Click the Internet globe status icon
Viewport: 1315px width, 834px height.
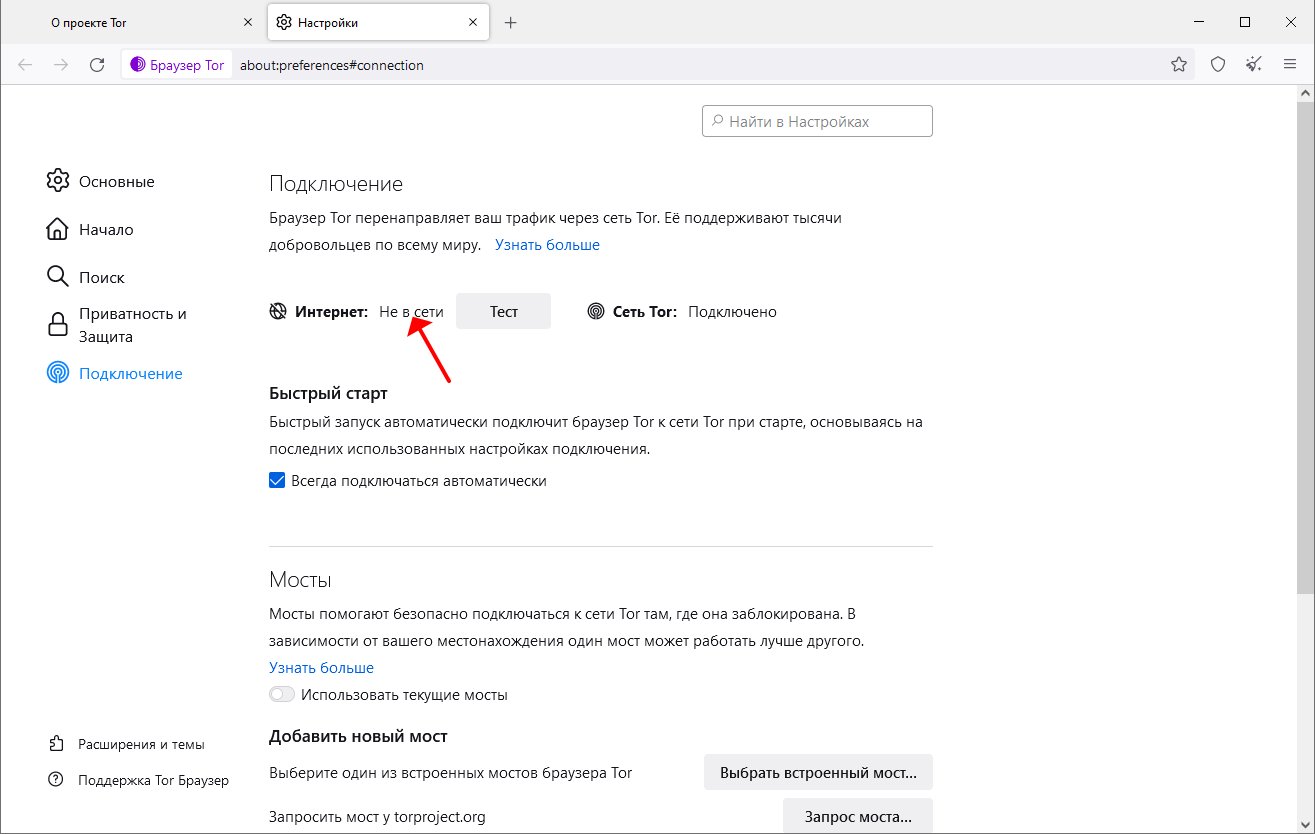pyautogui.click(x=278, y=311)
